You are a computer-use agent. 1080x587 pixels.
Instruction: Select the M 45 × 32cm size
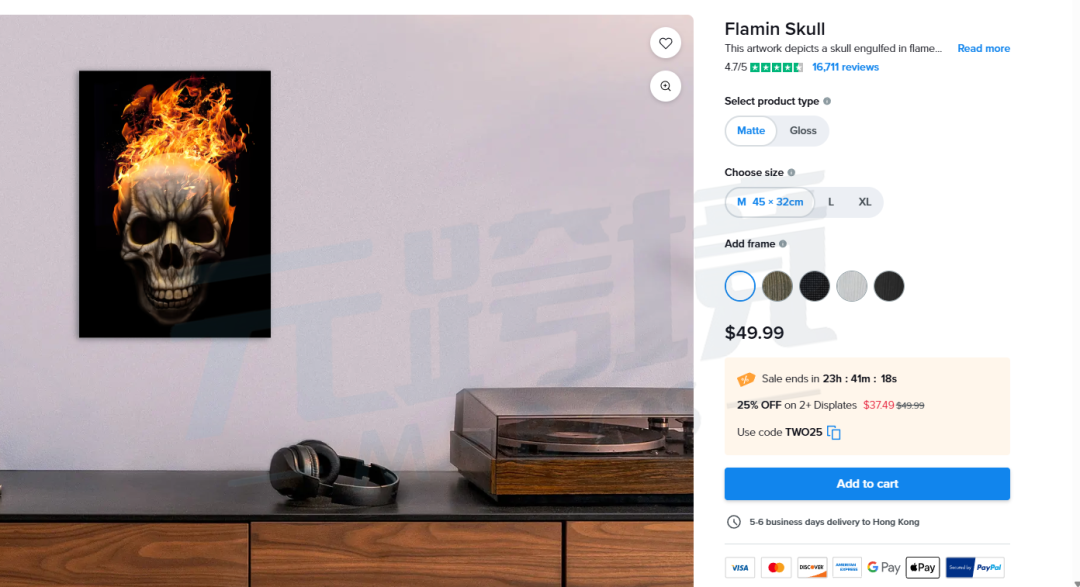pos(770,203)
